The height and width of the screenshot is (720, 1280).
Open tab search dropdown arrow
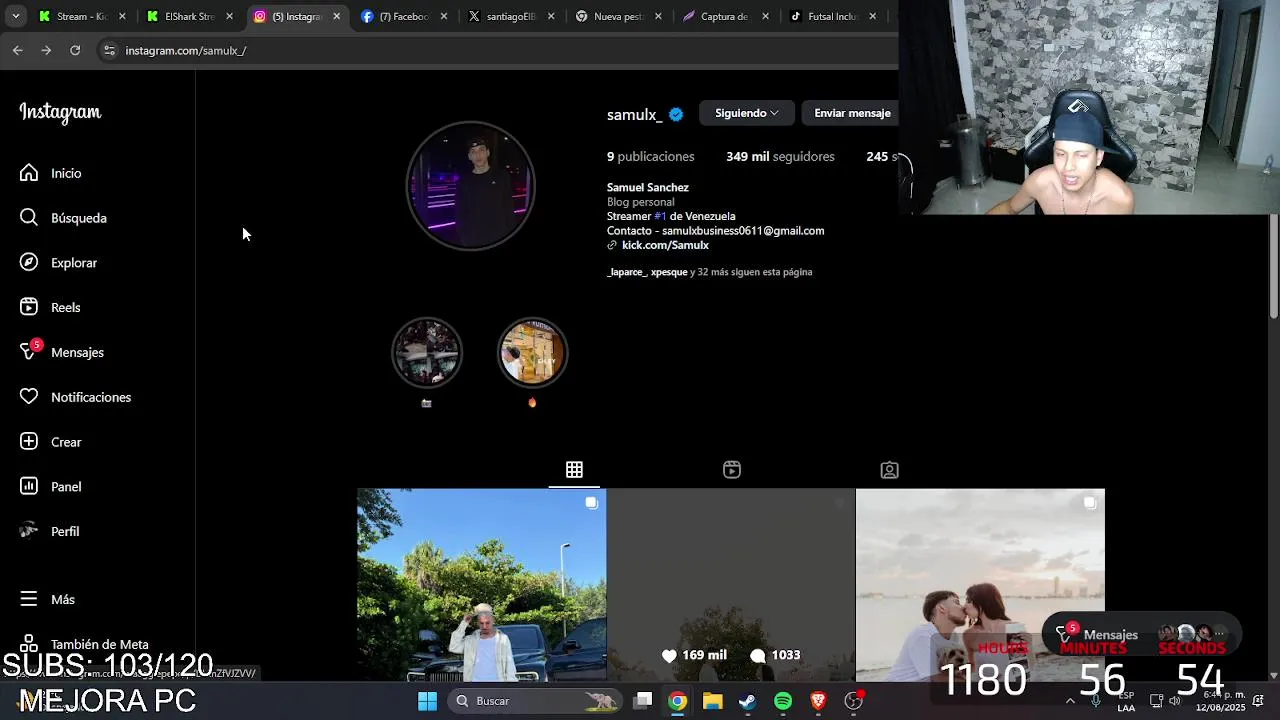(x=15, y=16)
